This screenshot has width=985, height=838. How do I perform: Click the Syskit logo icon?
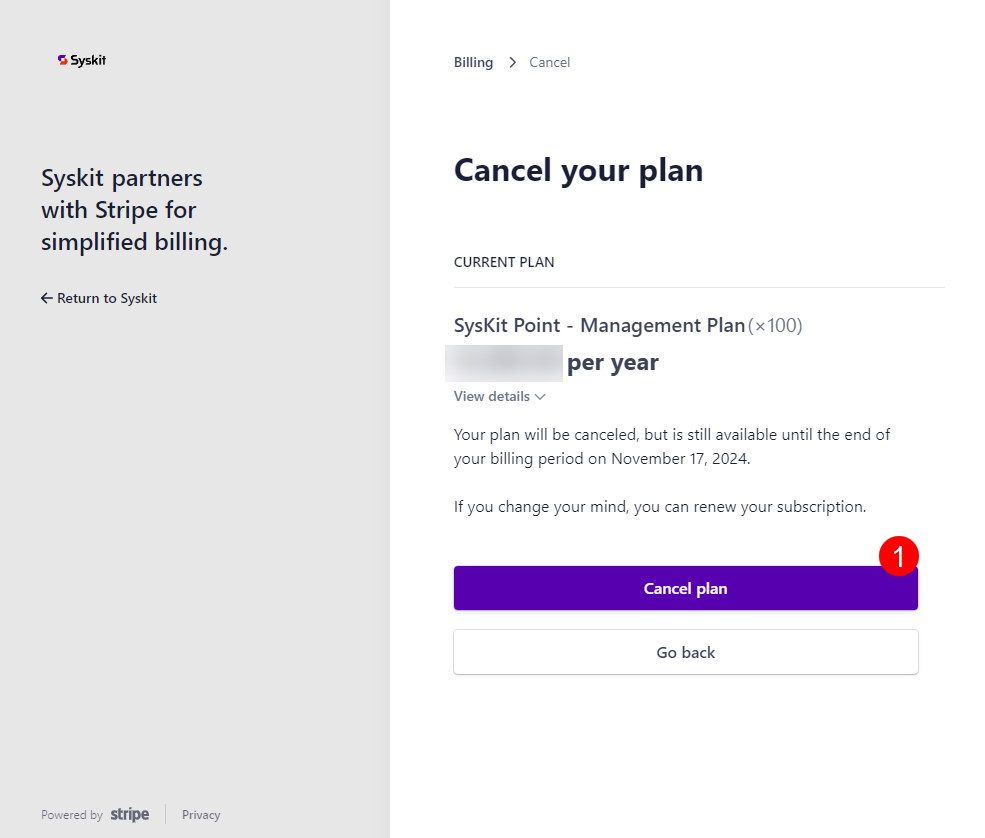pos(62,60)
